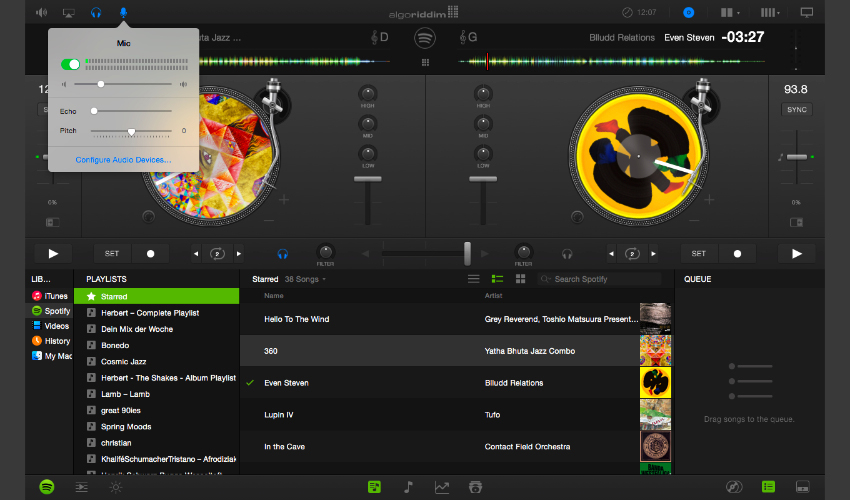Toggle SYNC on the right deck
This screenshot has height=500, width=850.
(x=796, y=110)
